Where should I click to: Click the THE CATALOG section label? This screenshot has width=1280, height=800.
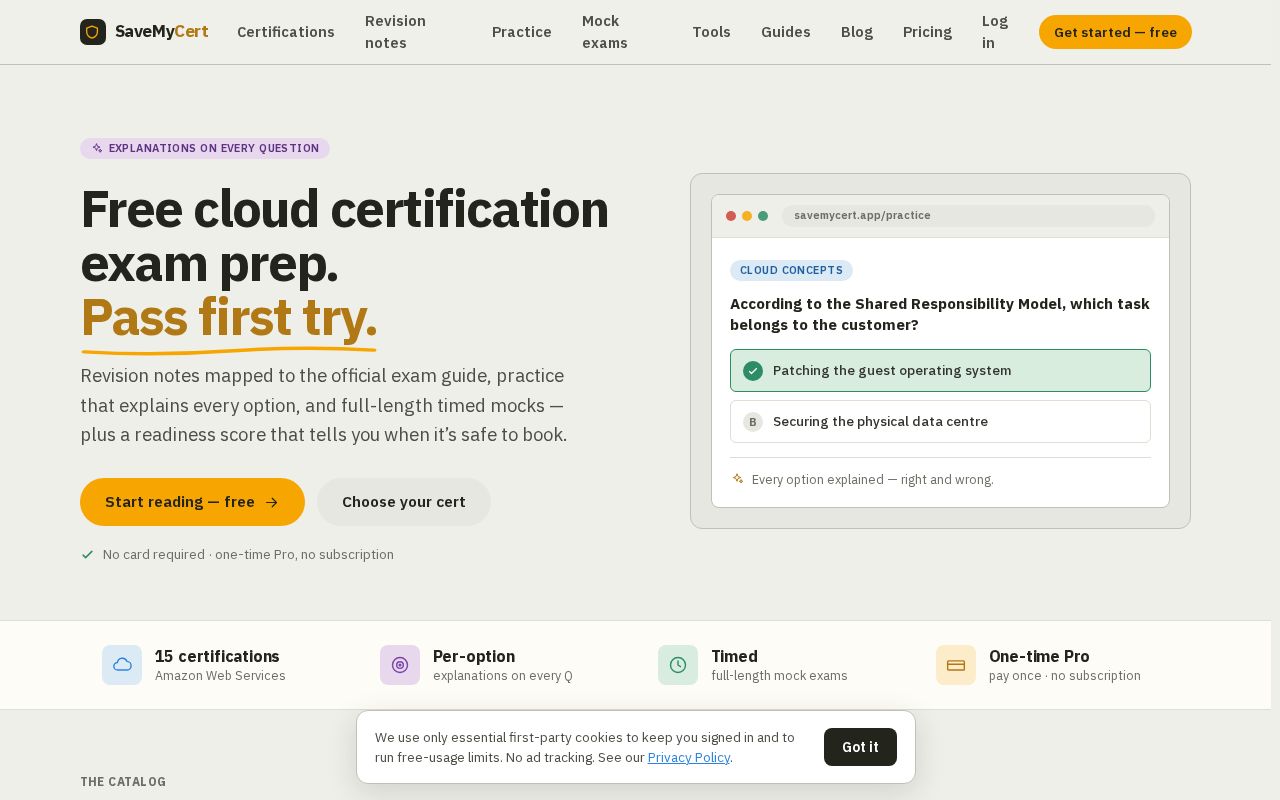coord(123,782)
